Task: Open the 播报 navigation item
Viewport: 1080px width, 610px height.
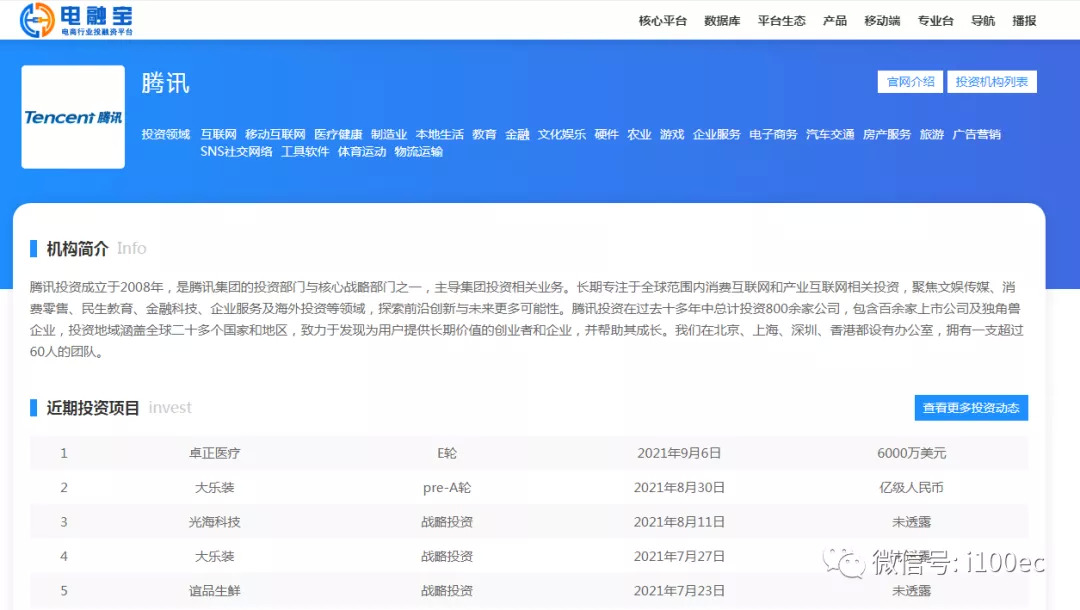Action: (1024, 21)
